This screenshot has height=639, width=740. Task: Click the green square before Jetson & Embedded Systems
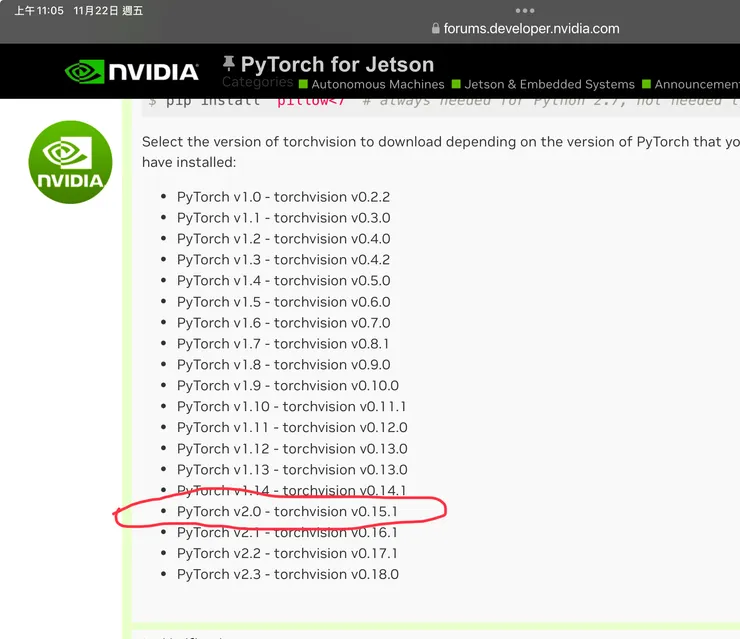point(456,84)
